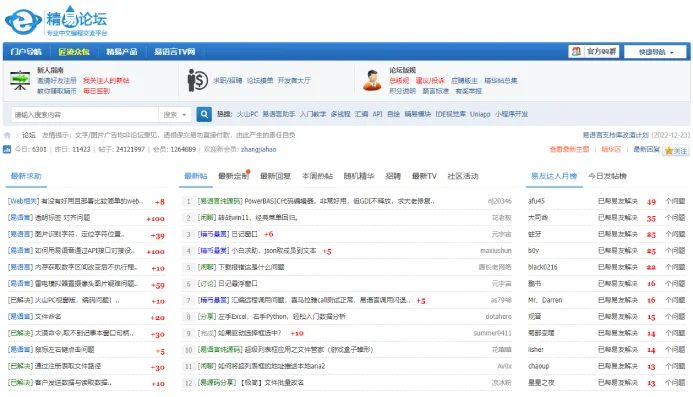Select the 易友达人月榜 tab

(x=554, y=176)
